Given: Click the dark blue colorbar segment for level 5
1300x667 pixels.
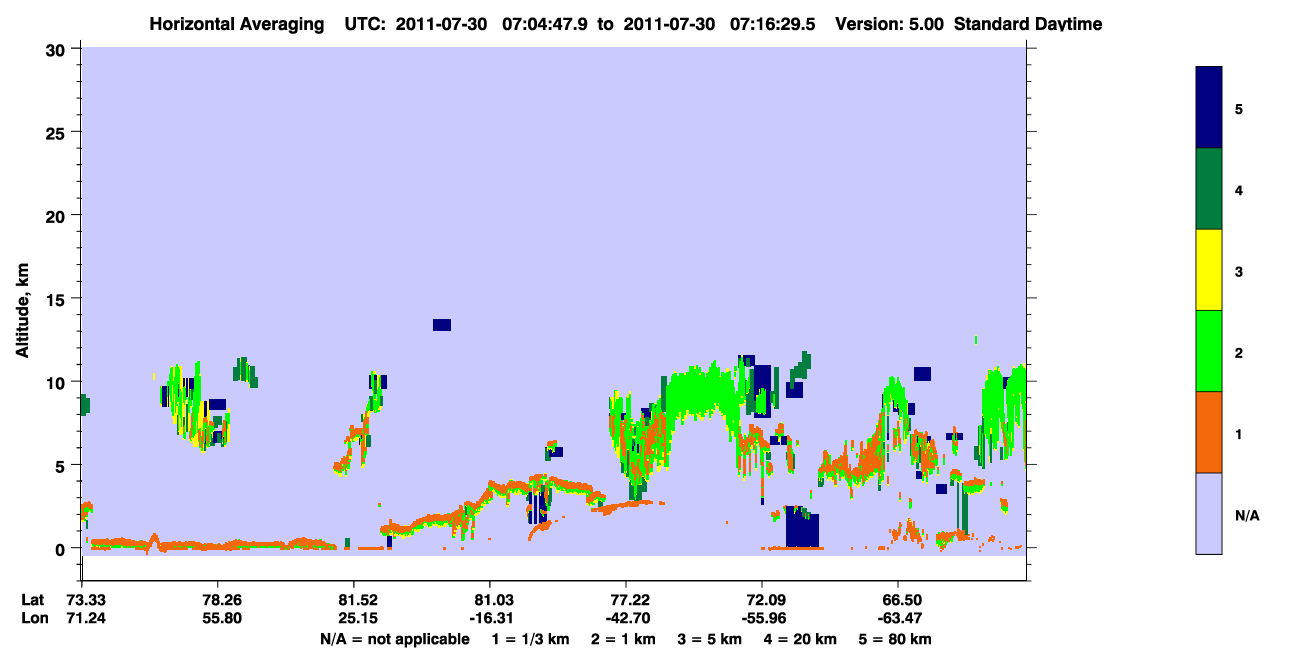Looking at the screenshot, I should tap(1209, 108).
